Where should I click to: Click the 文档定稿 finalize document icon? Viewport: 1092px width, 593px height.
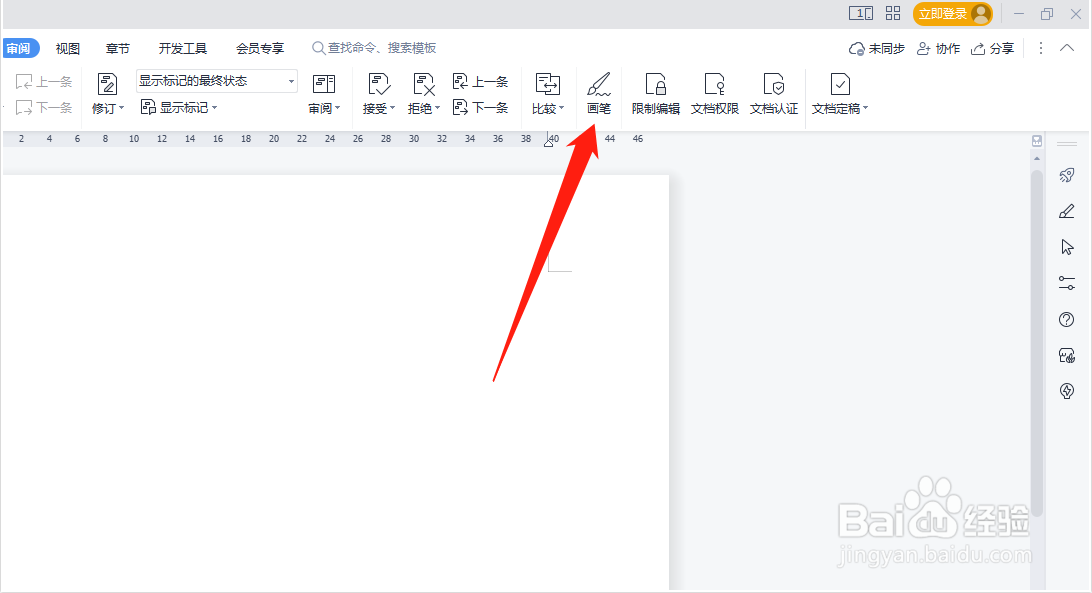click(840, 84)
